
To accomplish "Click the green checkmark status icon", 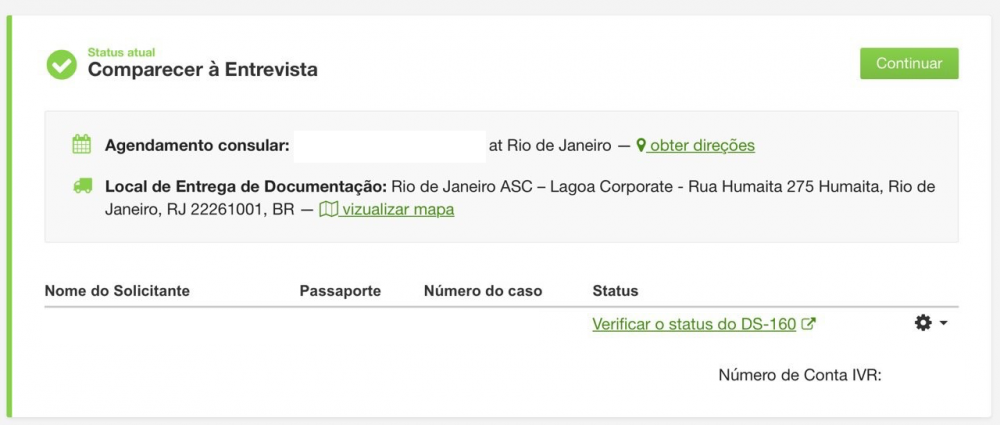I will point(62,64).
